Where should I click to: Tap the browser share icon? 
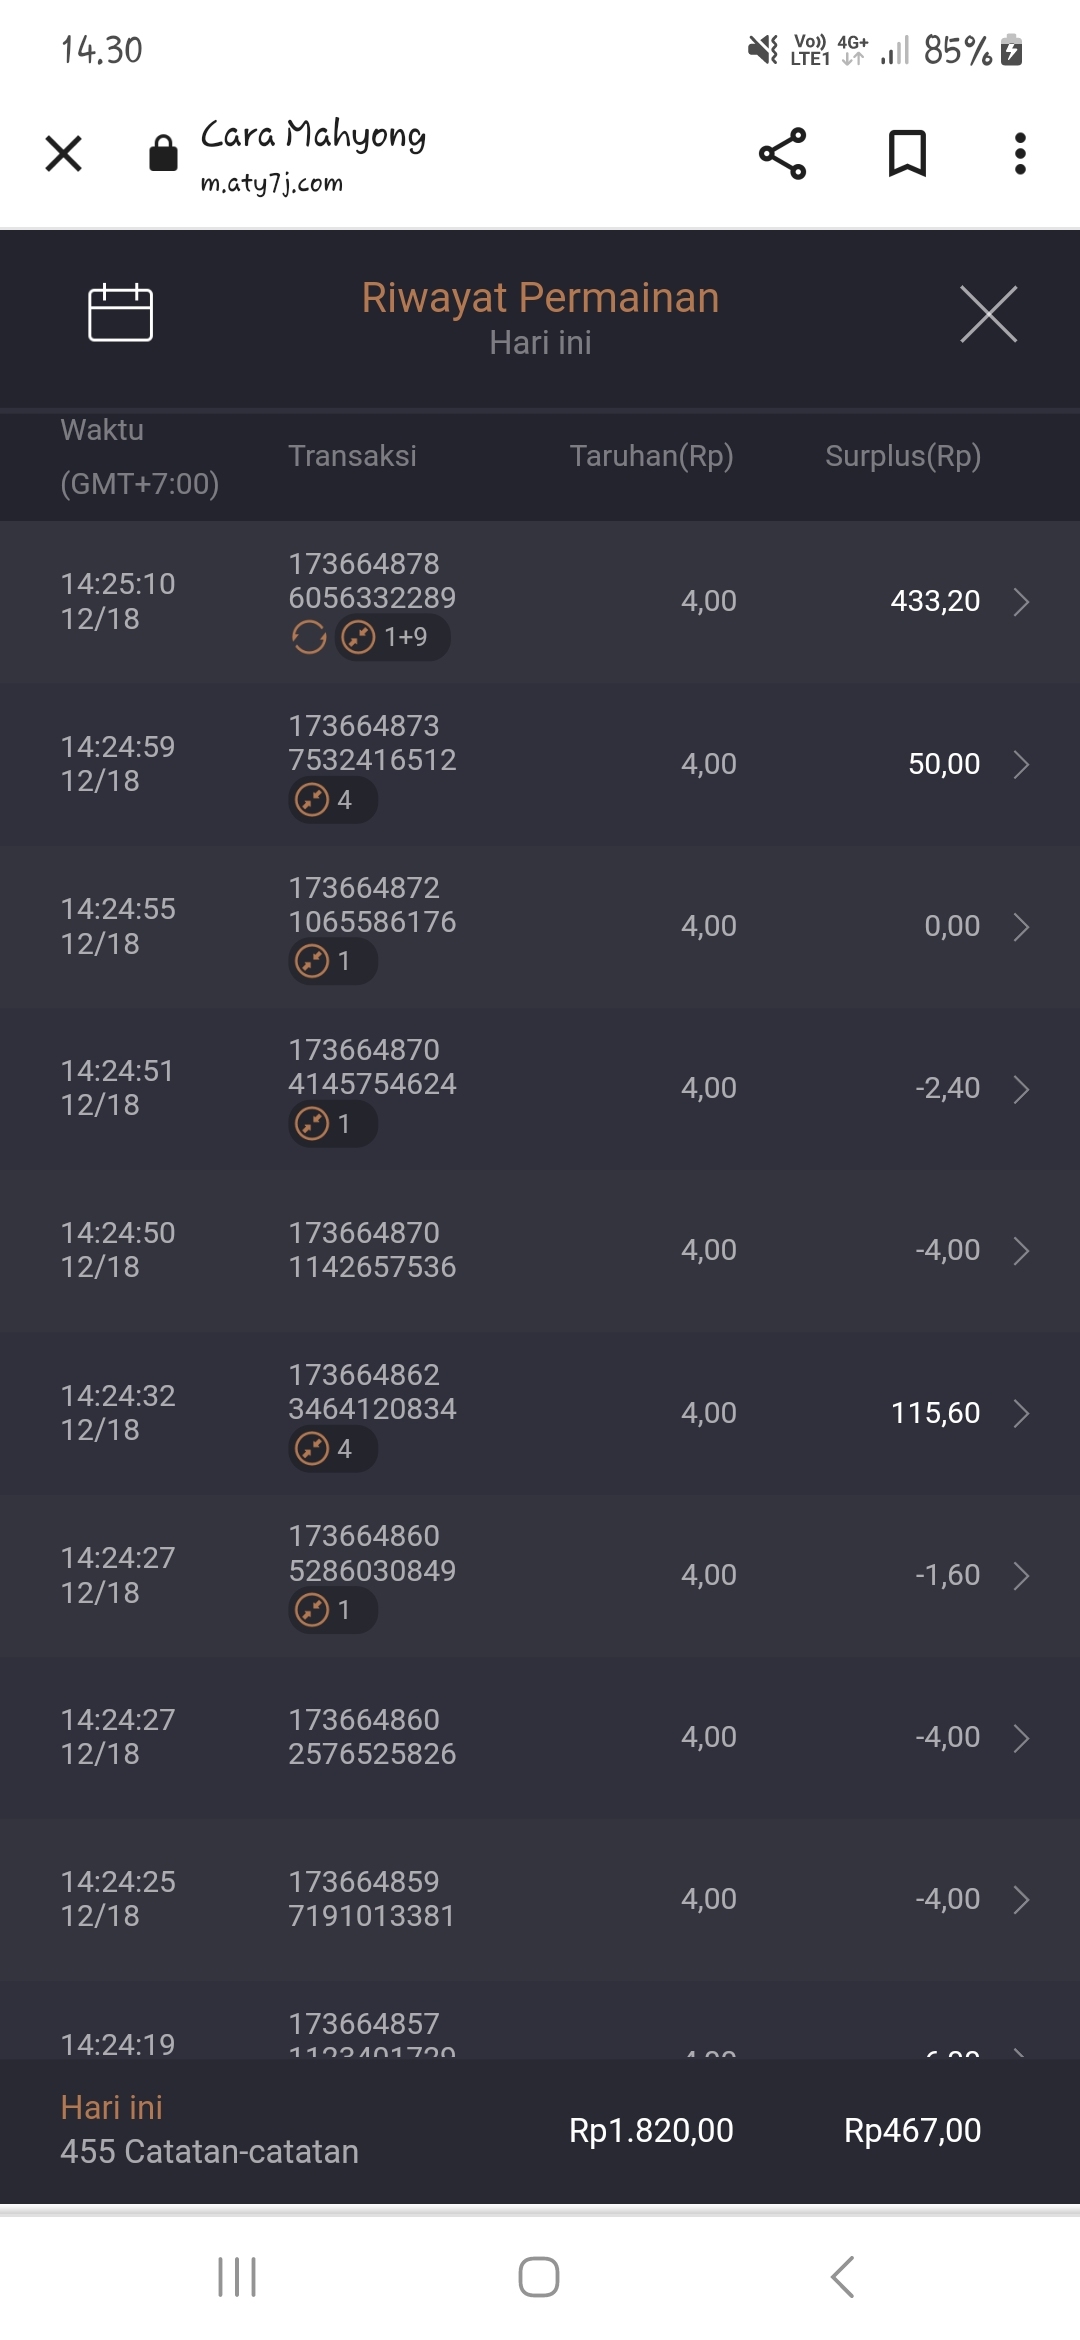[x=782, y=154]
